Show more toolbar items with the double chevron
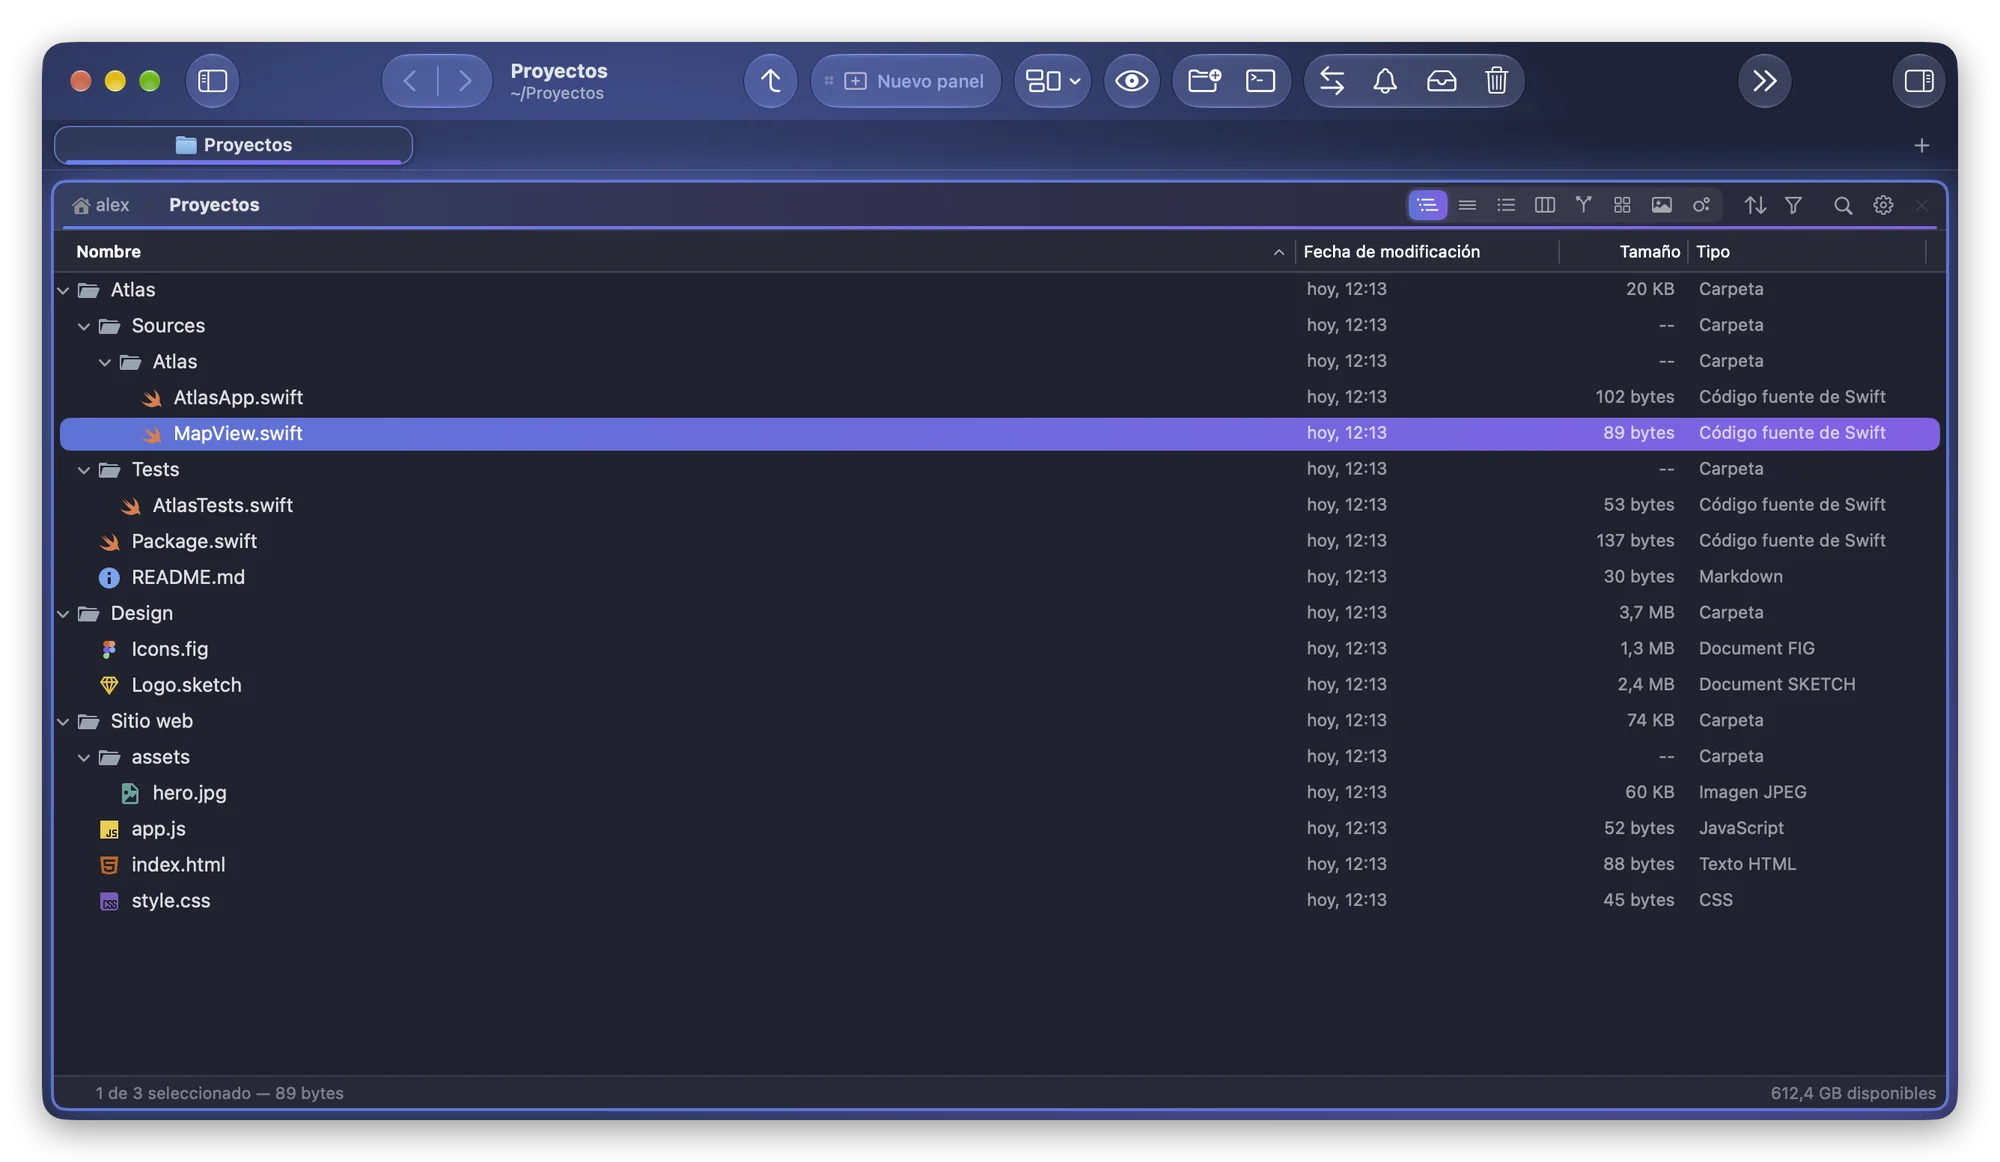Screen dimensions: 2000x1162 coord(1764,81)
